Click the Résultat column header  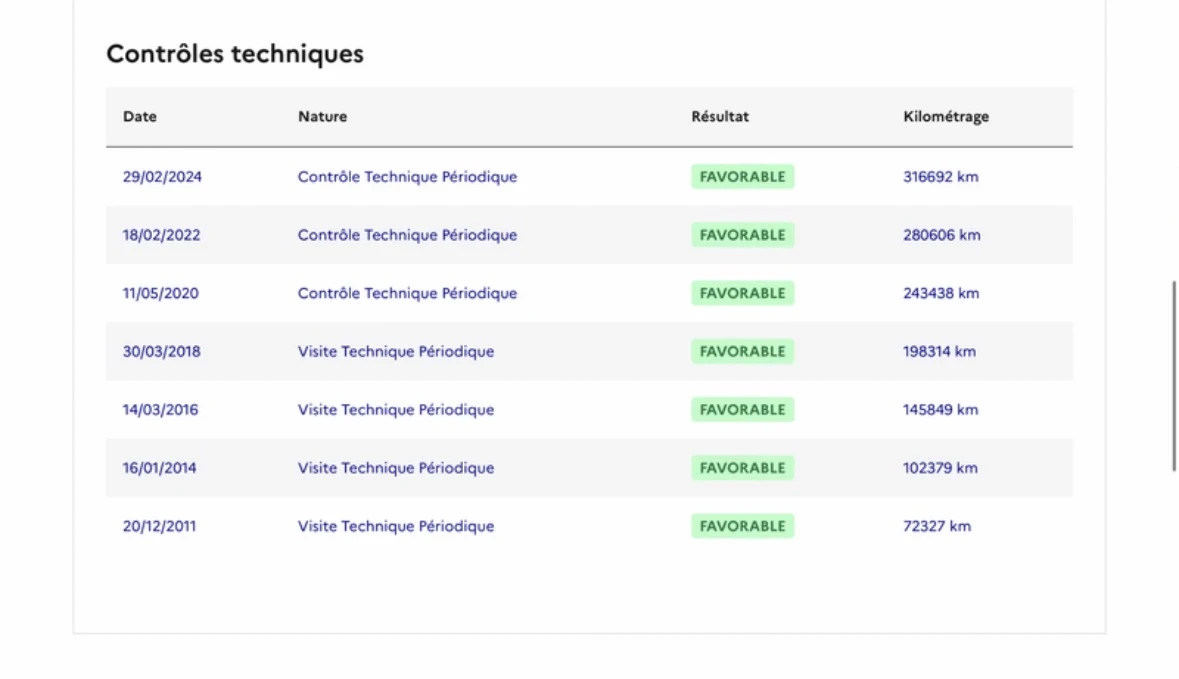(720, 116)
